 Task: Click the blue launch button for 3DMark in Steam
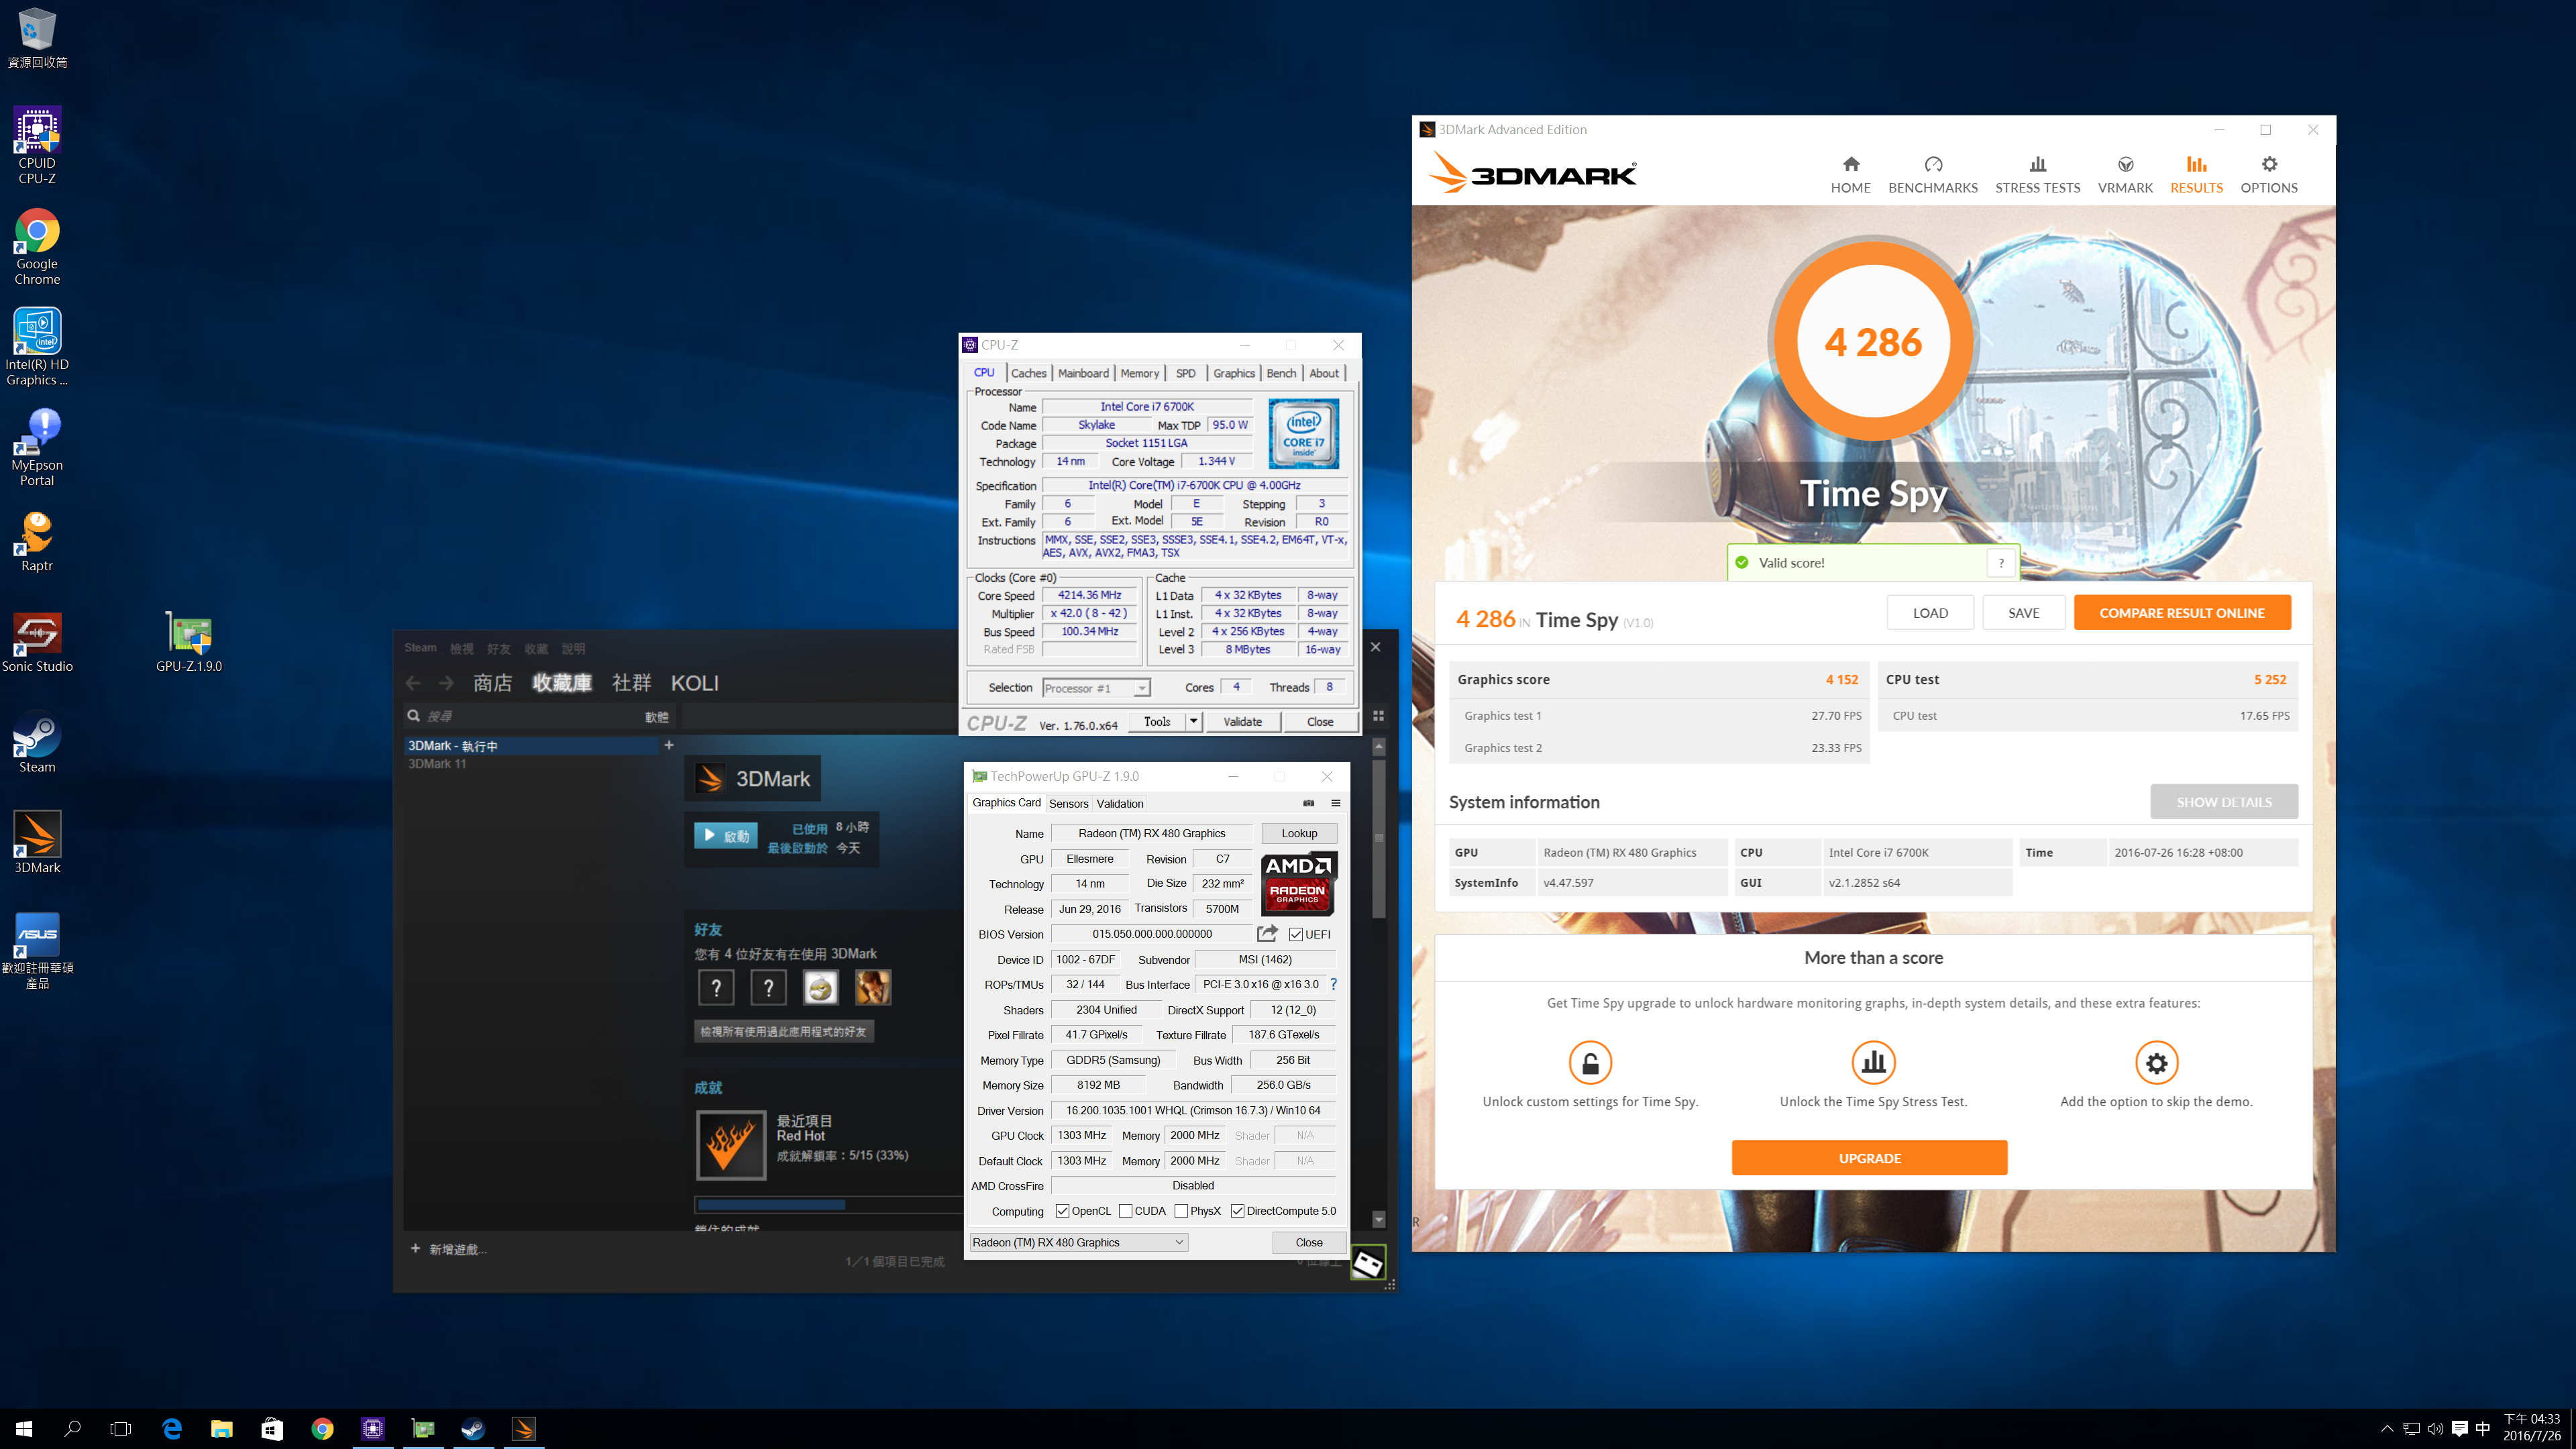point(726,835)
